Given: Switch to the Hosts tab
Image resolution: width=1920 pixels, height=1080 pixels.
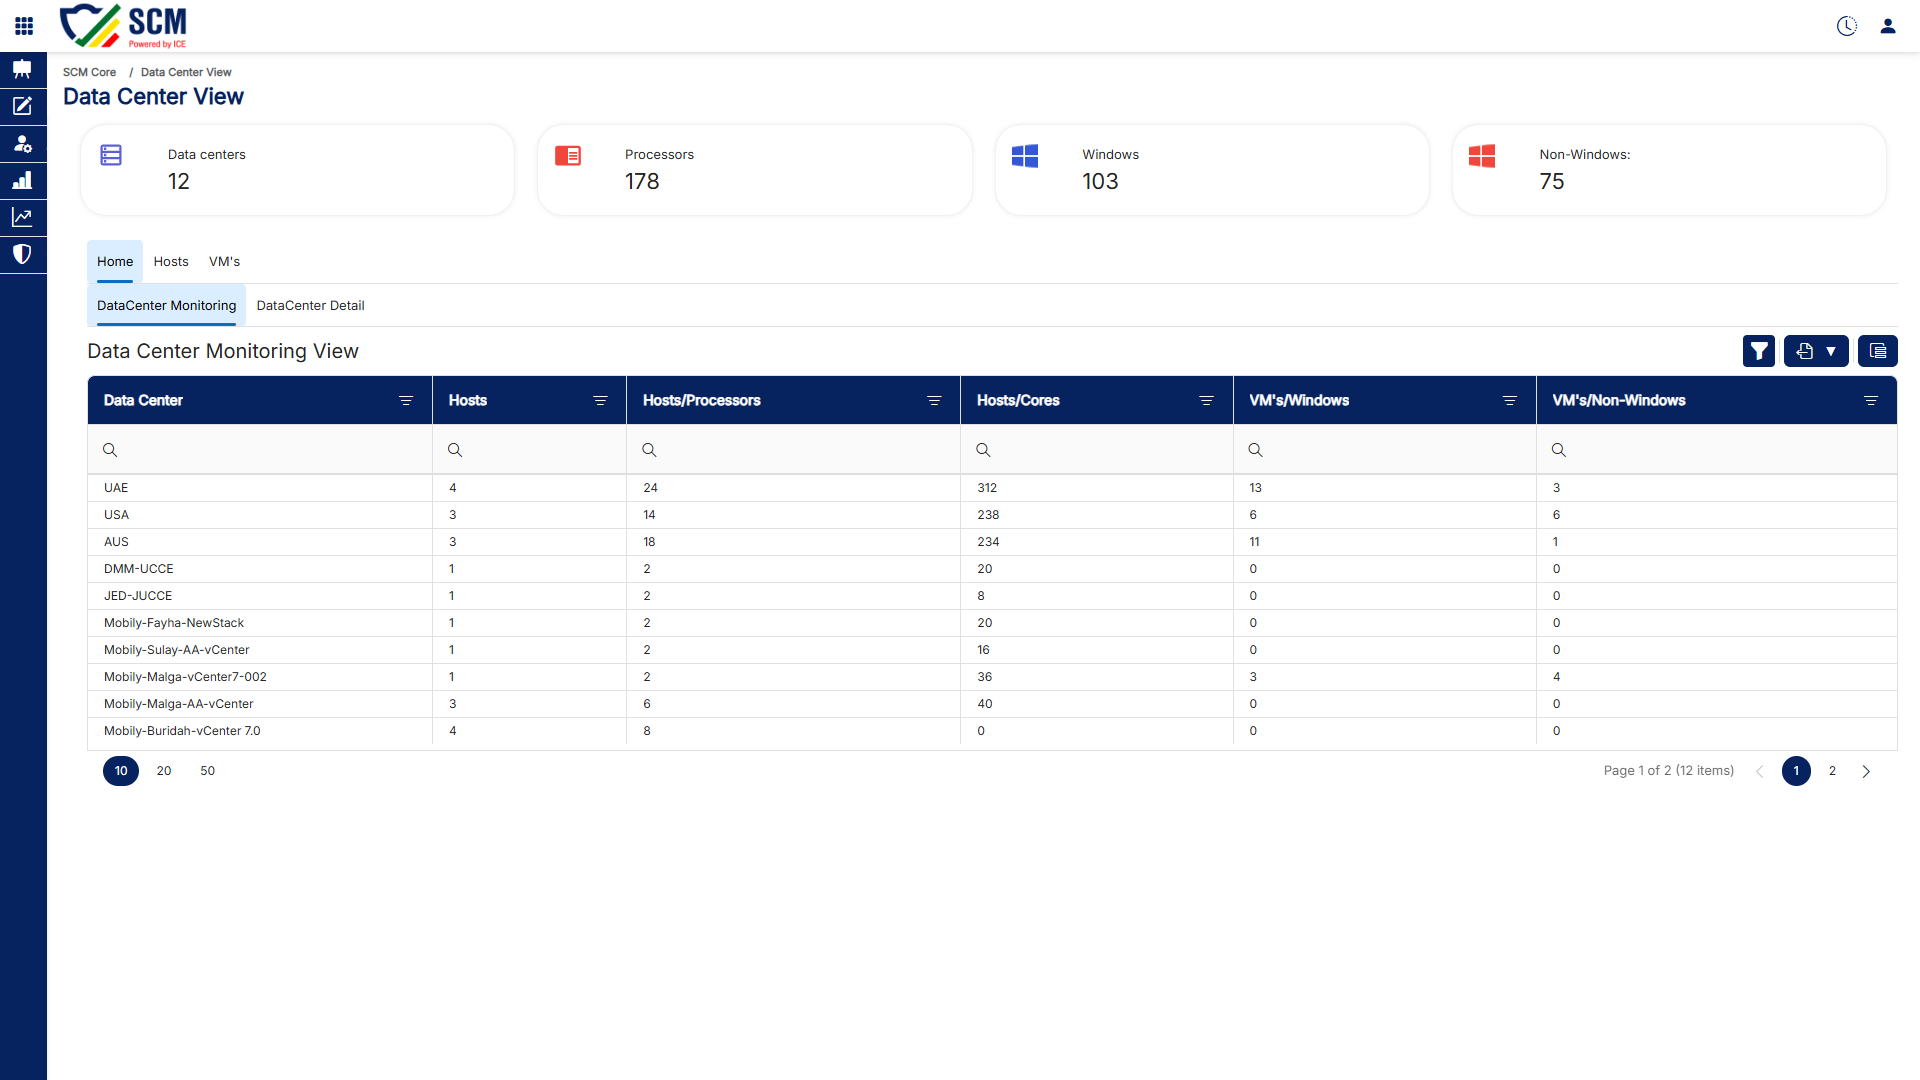Looking at the screenshot, I should click(x=171, y=262).
